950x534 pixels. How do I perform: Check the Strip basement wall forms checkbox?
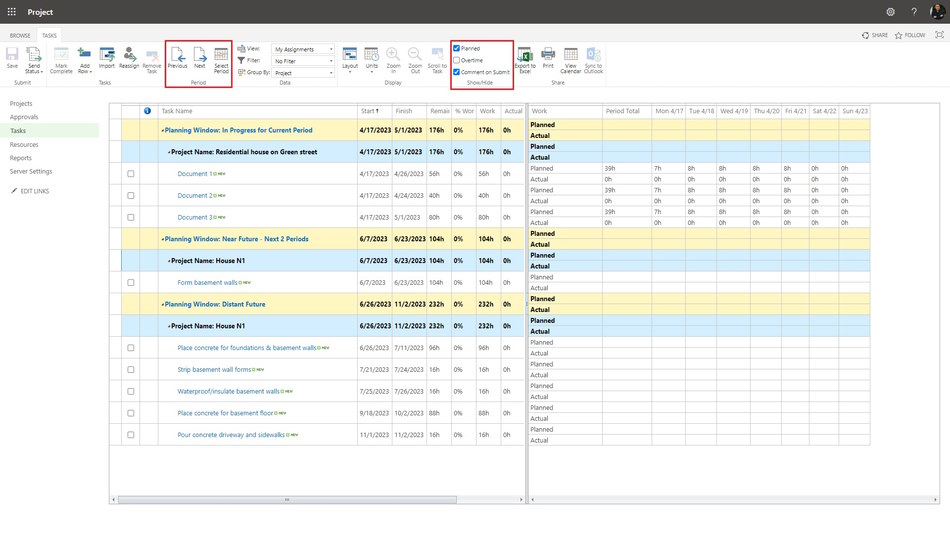coord(130,370)
